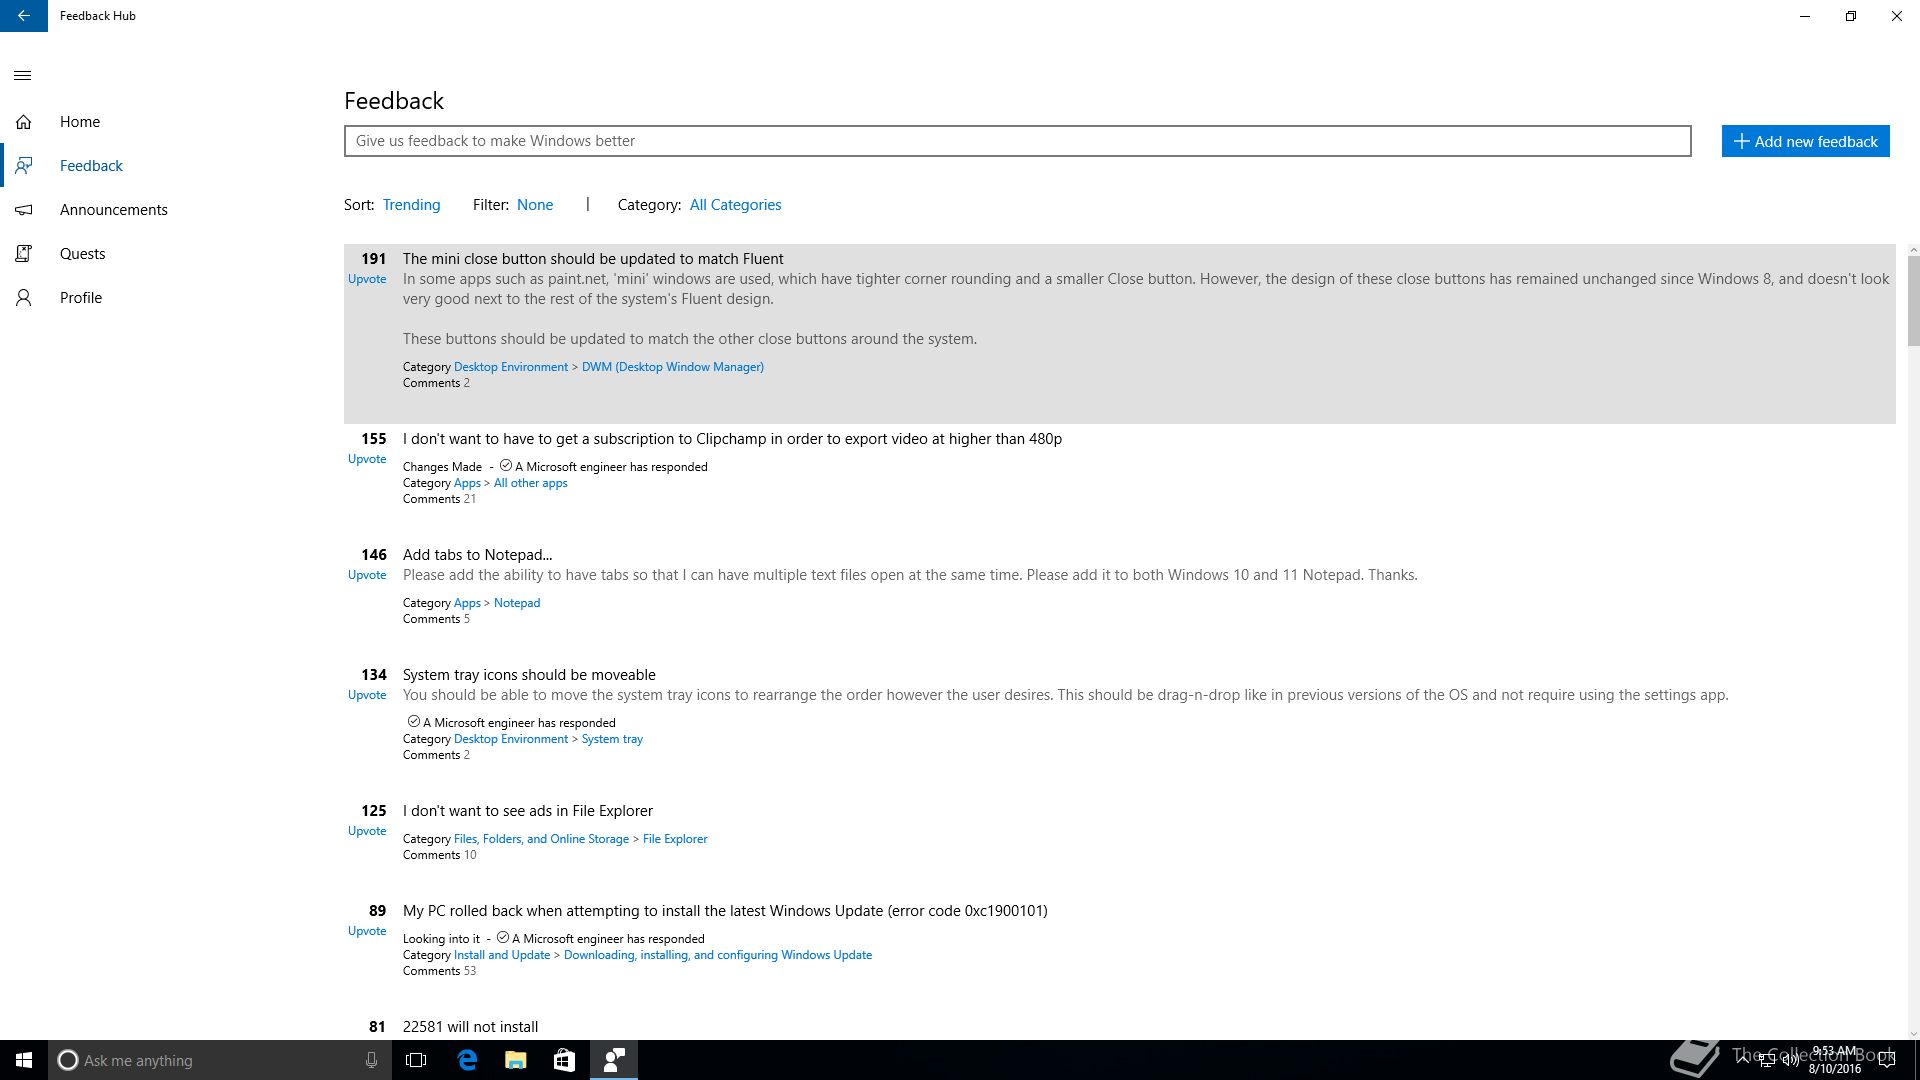This screenshot has width=1920, height=1080.
Task: Open Desktop Environment link on System tray feedback
Action: [511, 739]
